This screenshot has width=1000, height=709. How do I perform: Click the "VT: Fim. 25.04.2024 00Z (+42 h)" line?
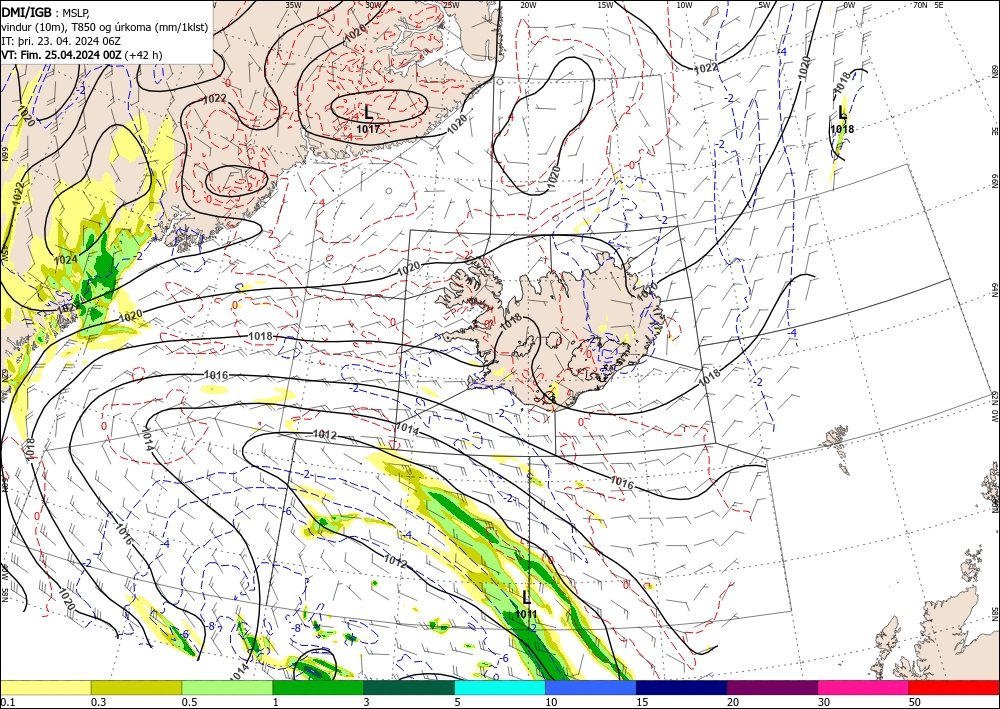(82, 55)
